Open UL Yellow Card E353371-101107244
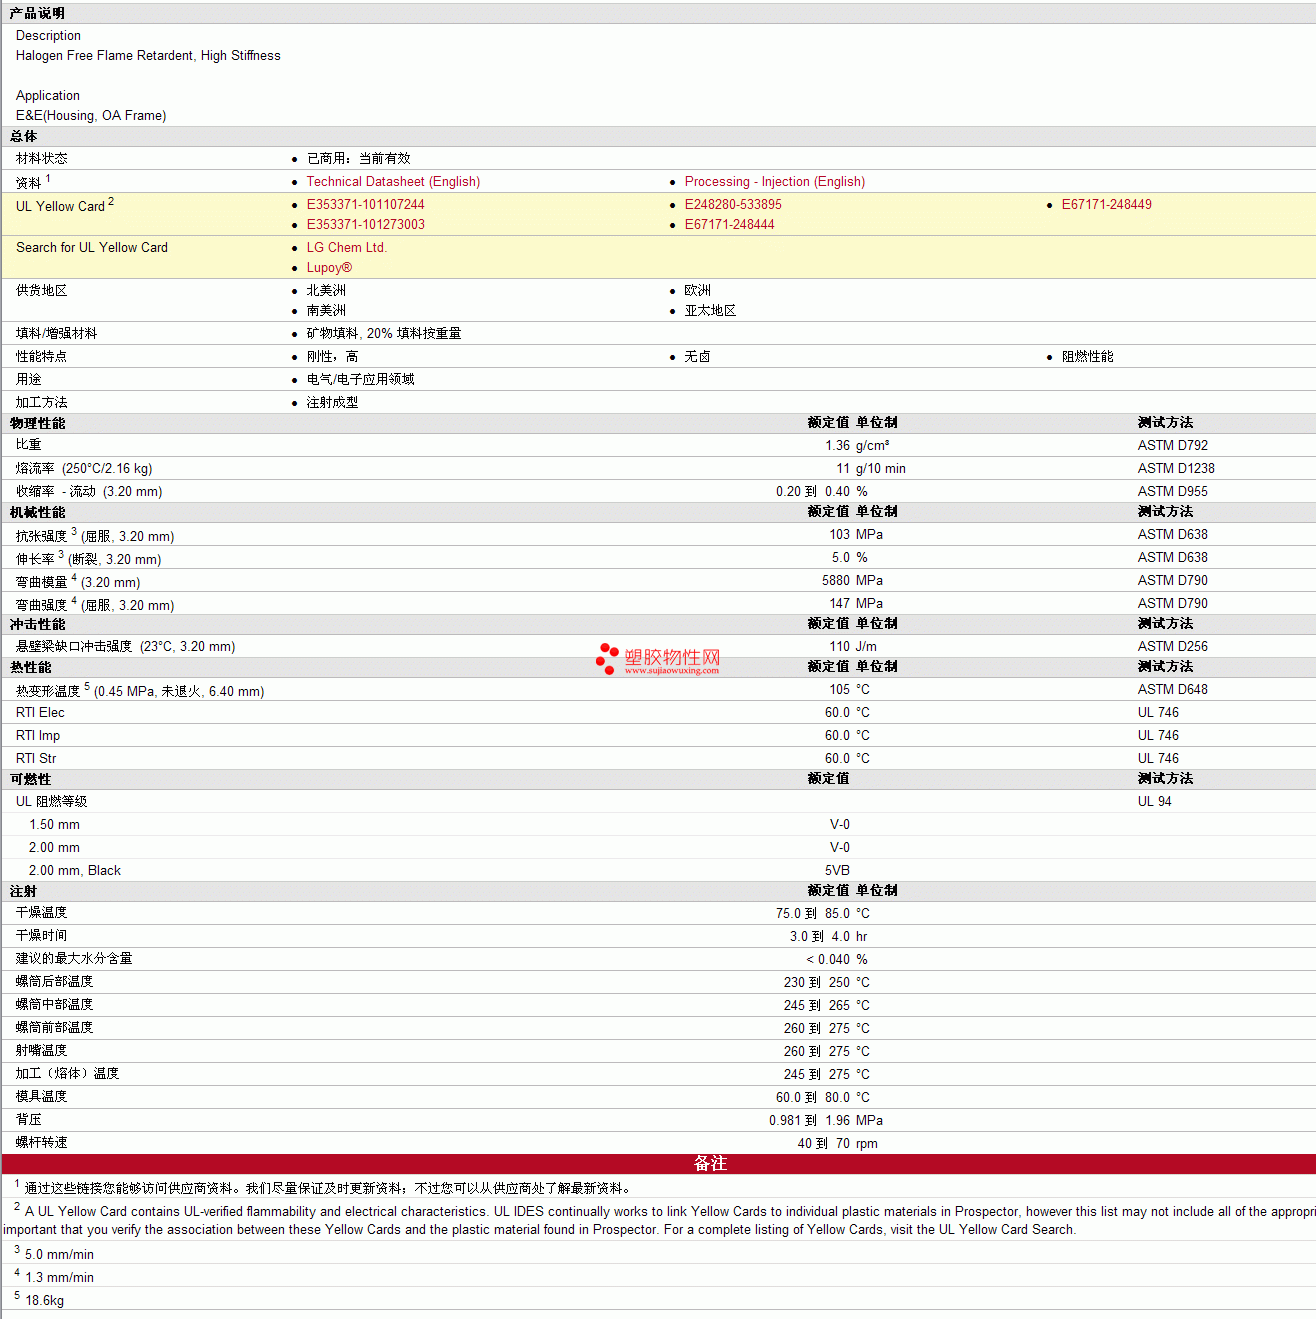 tap(365, 205)
